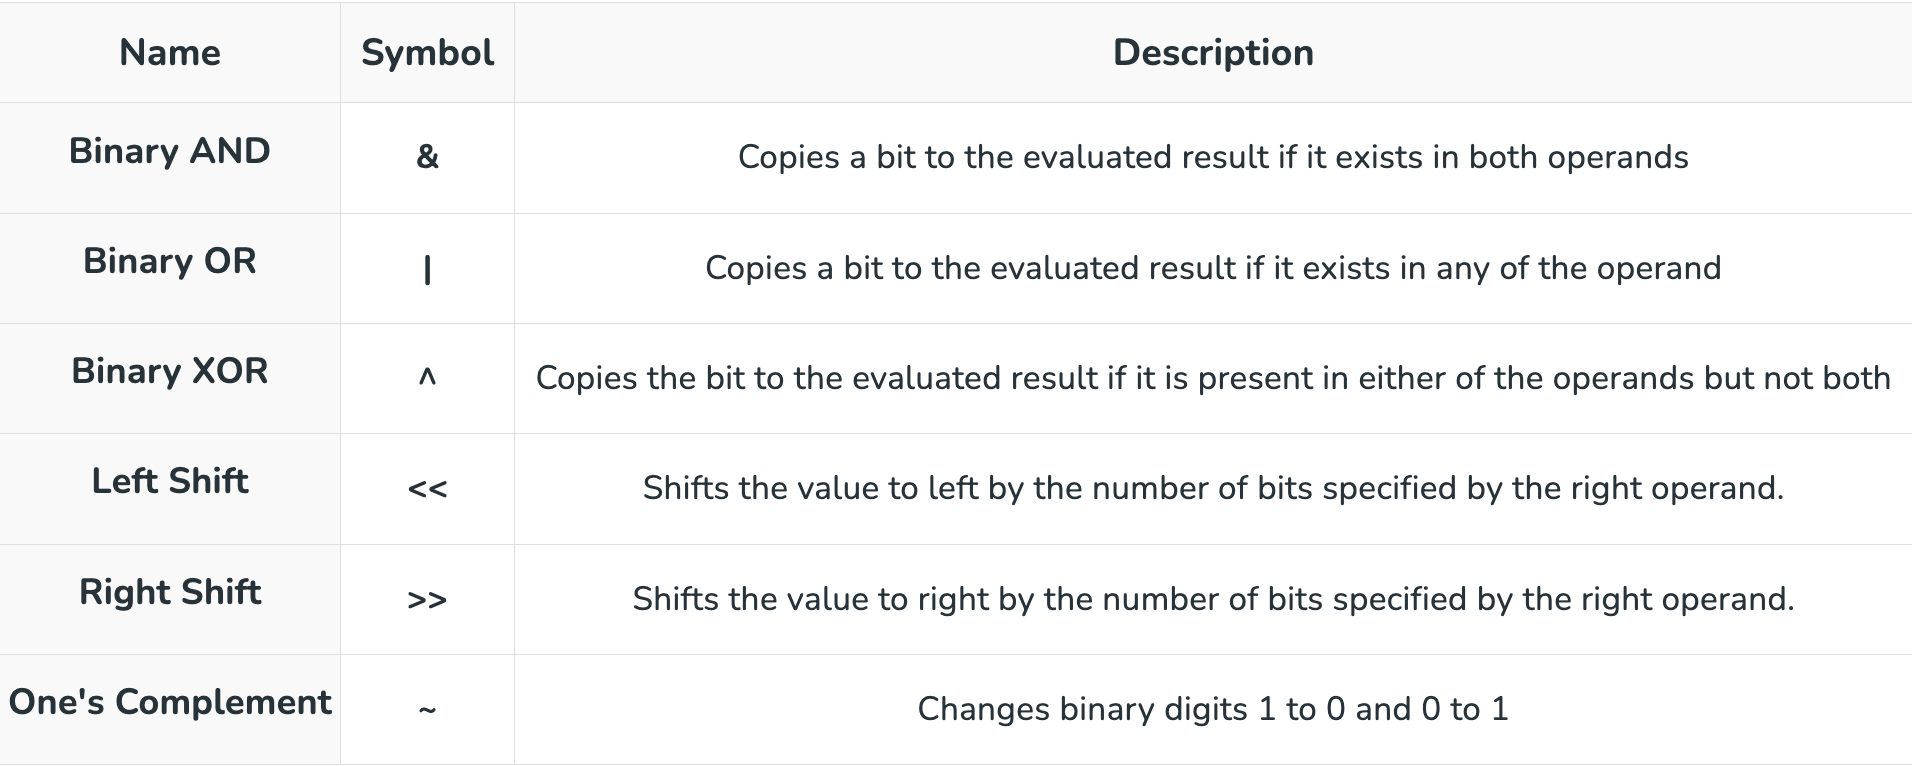1912x766 pixels.
Task: Select the Left Shift name cell
Action: [170, 481]
